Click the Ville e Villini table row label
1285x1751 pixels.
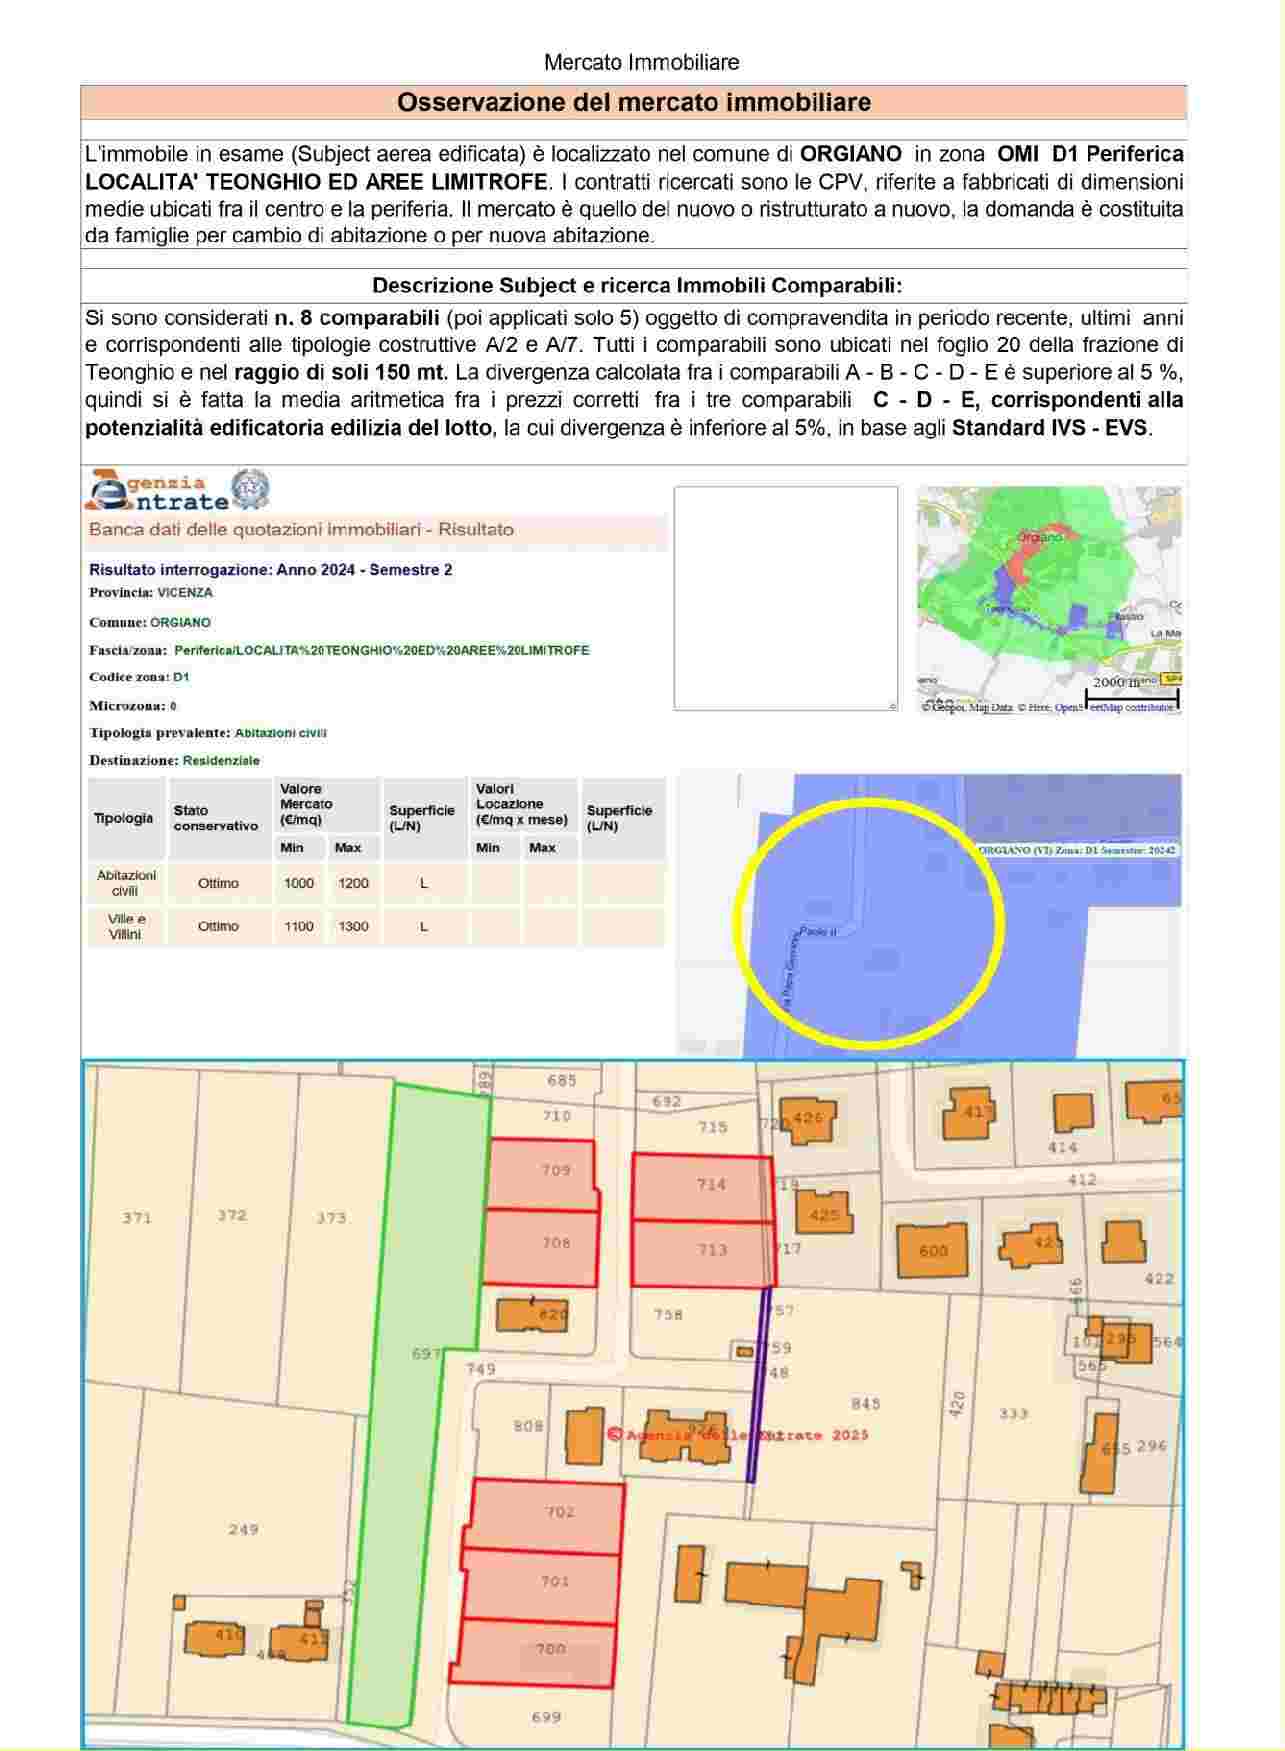click(x=126, y=926)
